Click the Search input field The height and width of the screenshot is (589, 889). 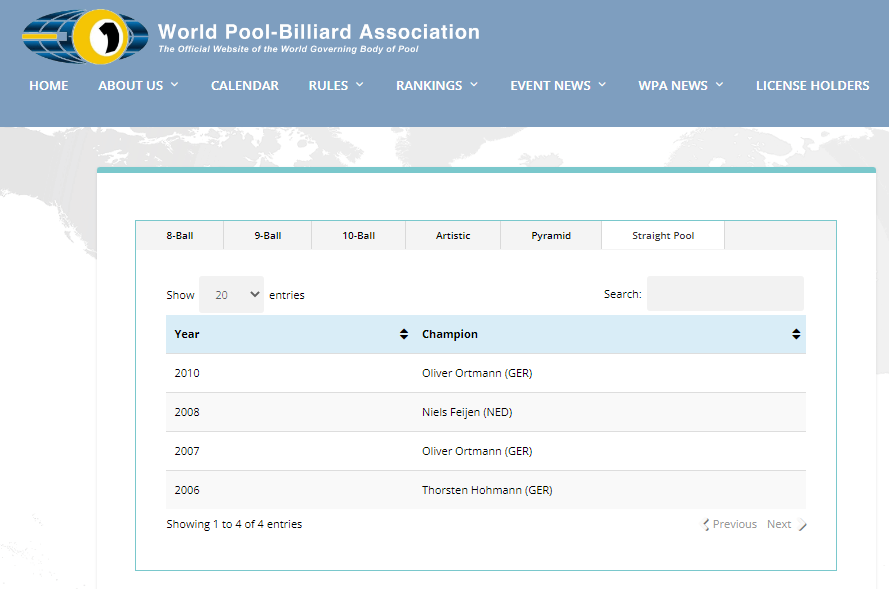point(725,294)
